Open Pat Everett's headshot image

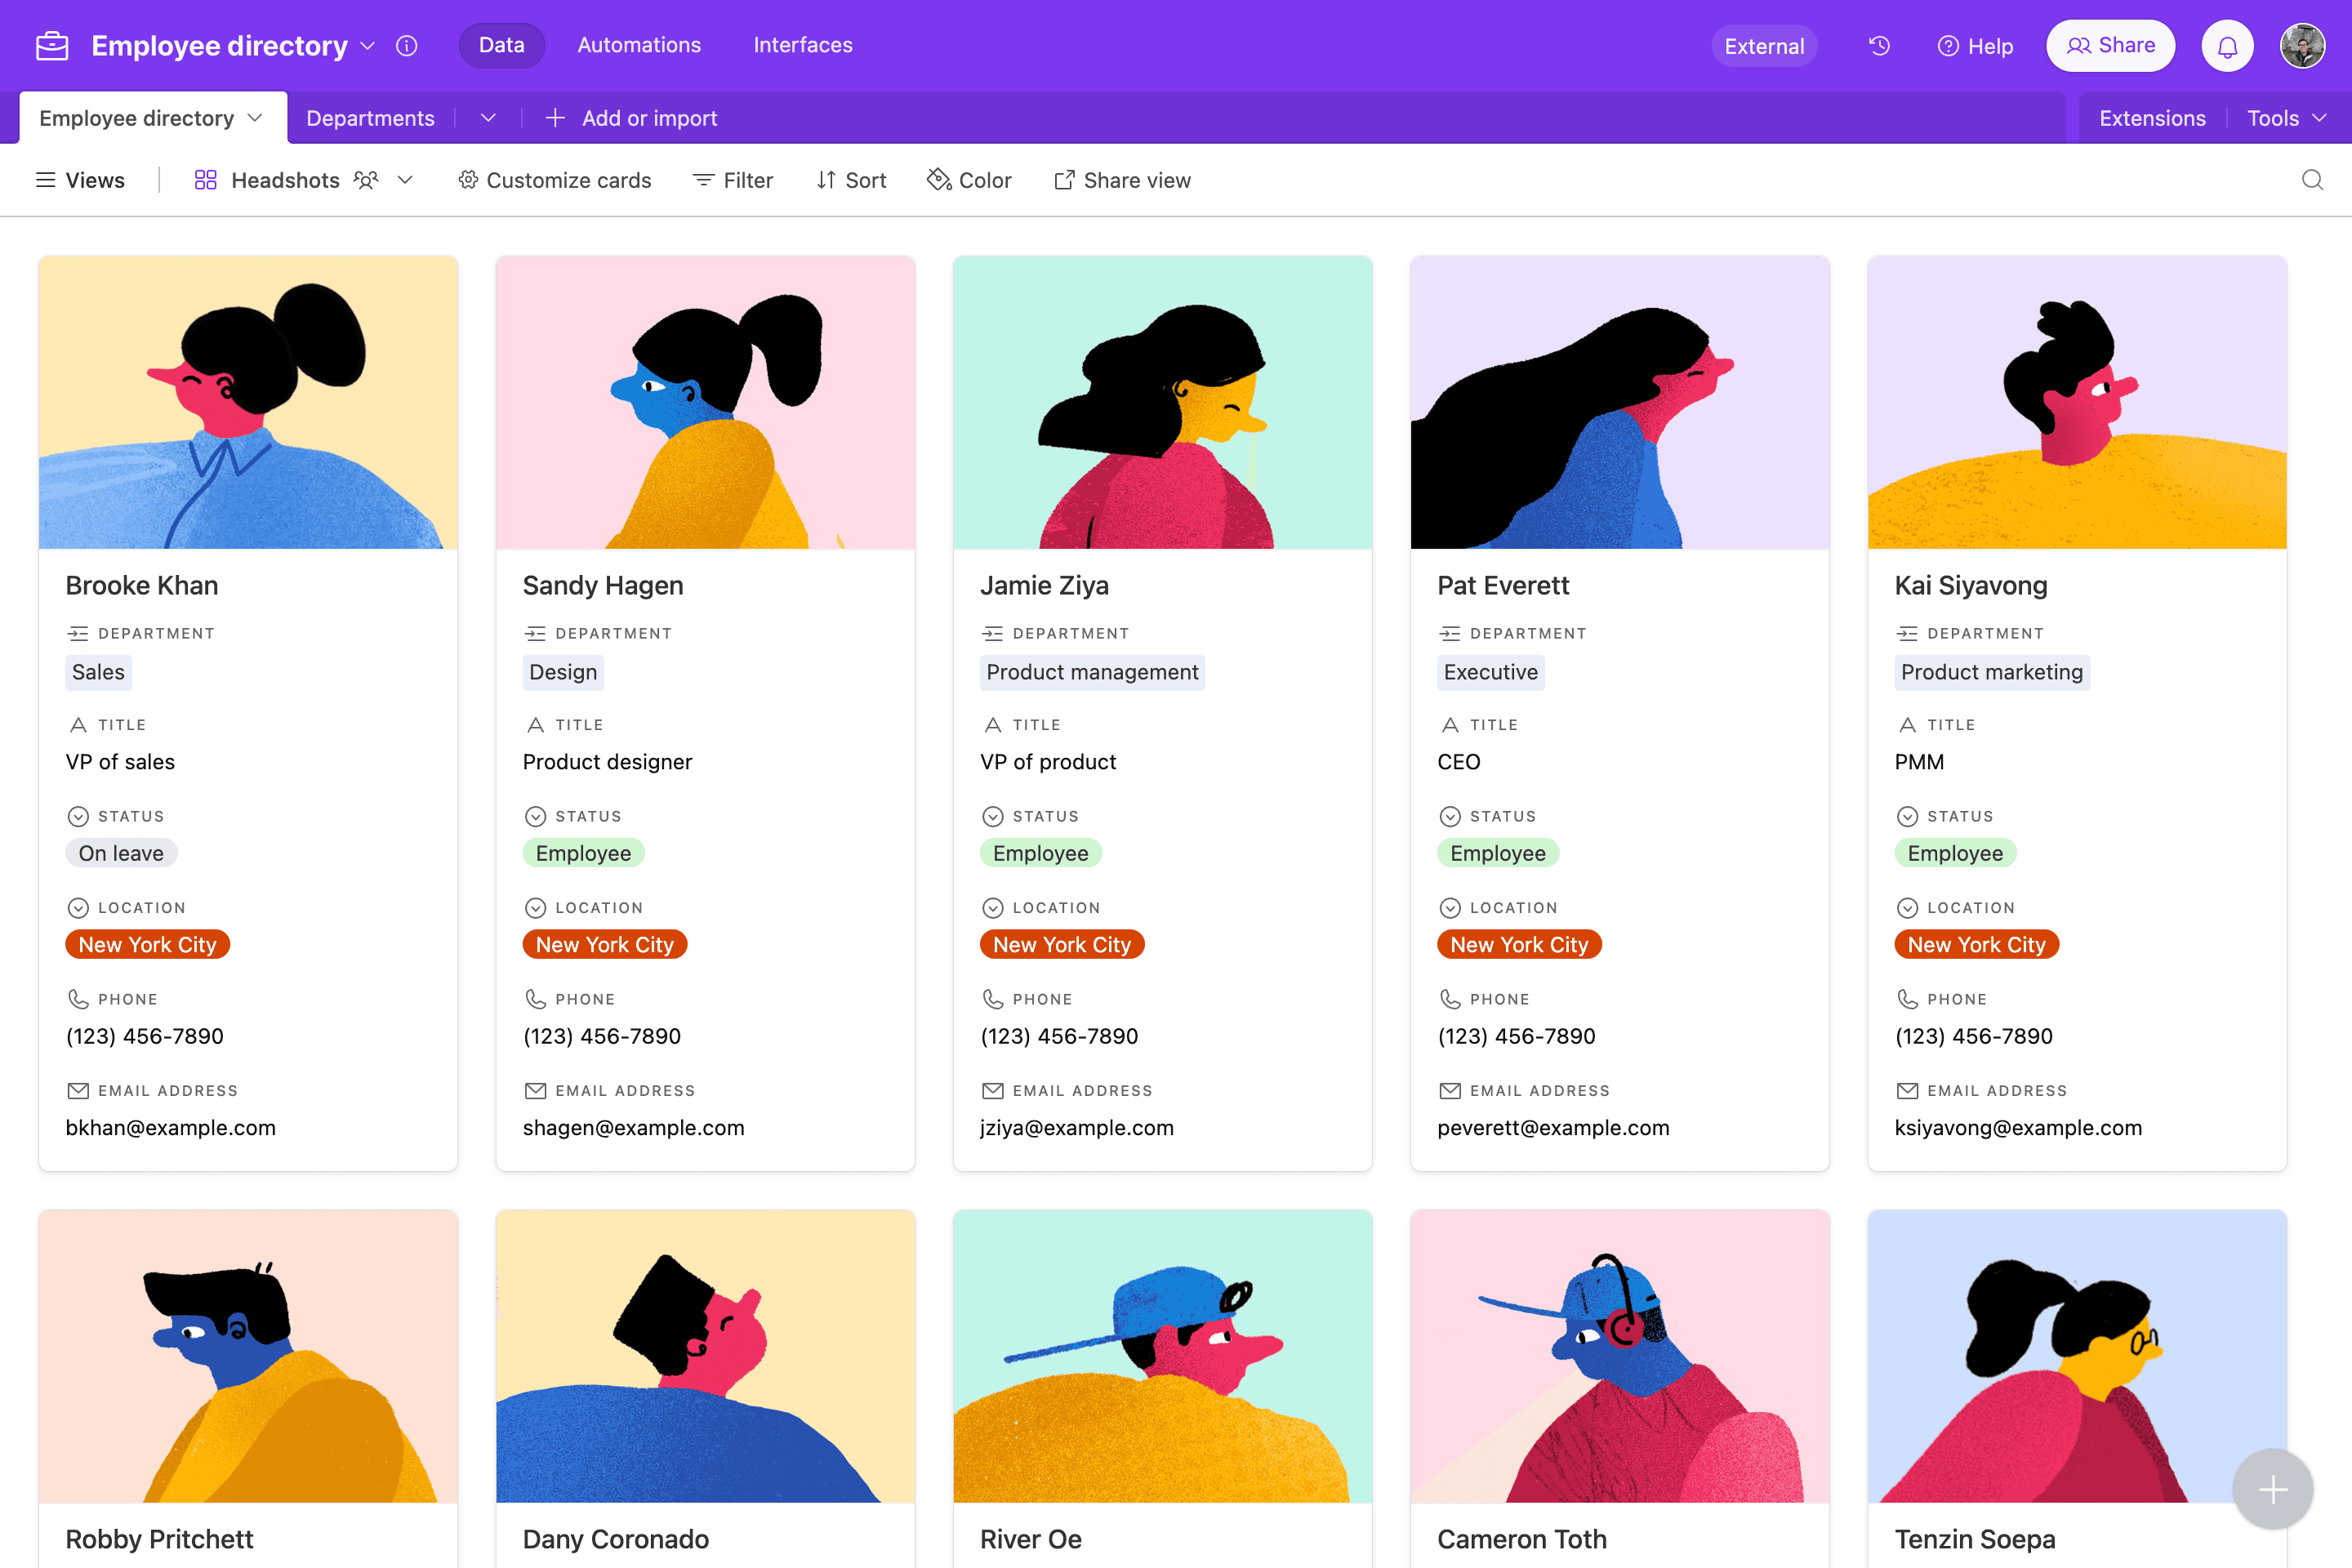pyautogui.click(x=1619, y=402)
